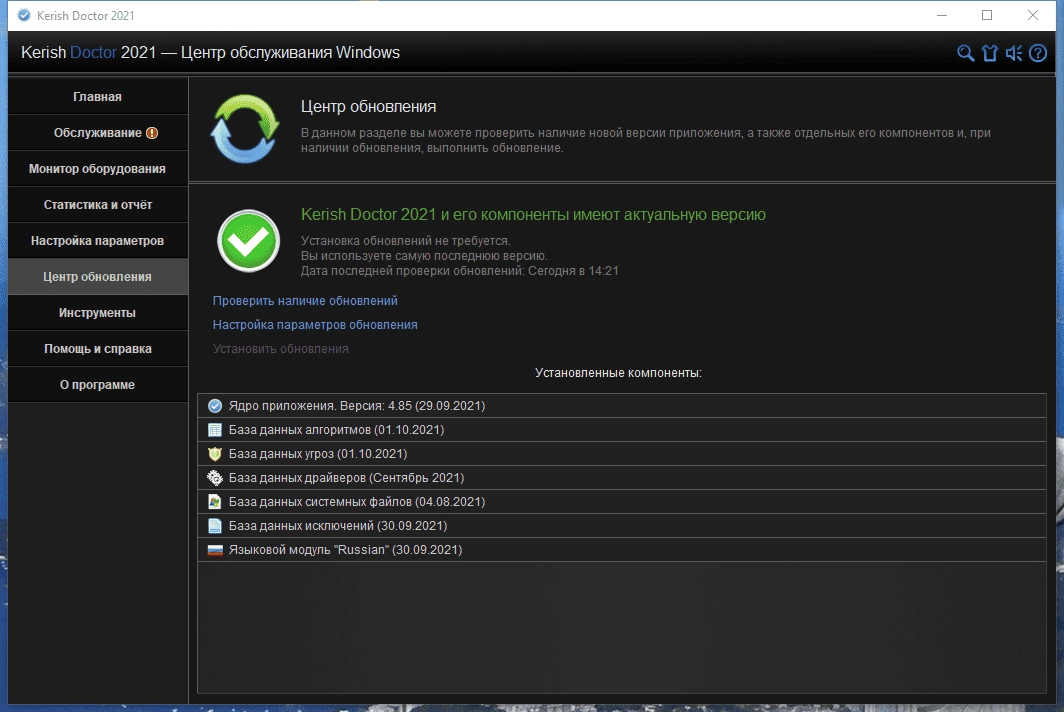Switch to Статистика и отчёт
Viewport: 1064px width, 712px height.
coord(98,204)
